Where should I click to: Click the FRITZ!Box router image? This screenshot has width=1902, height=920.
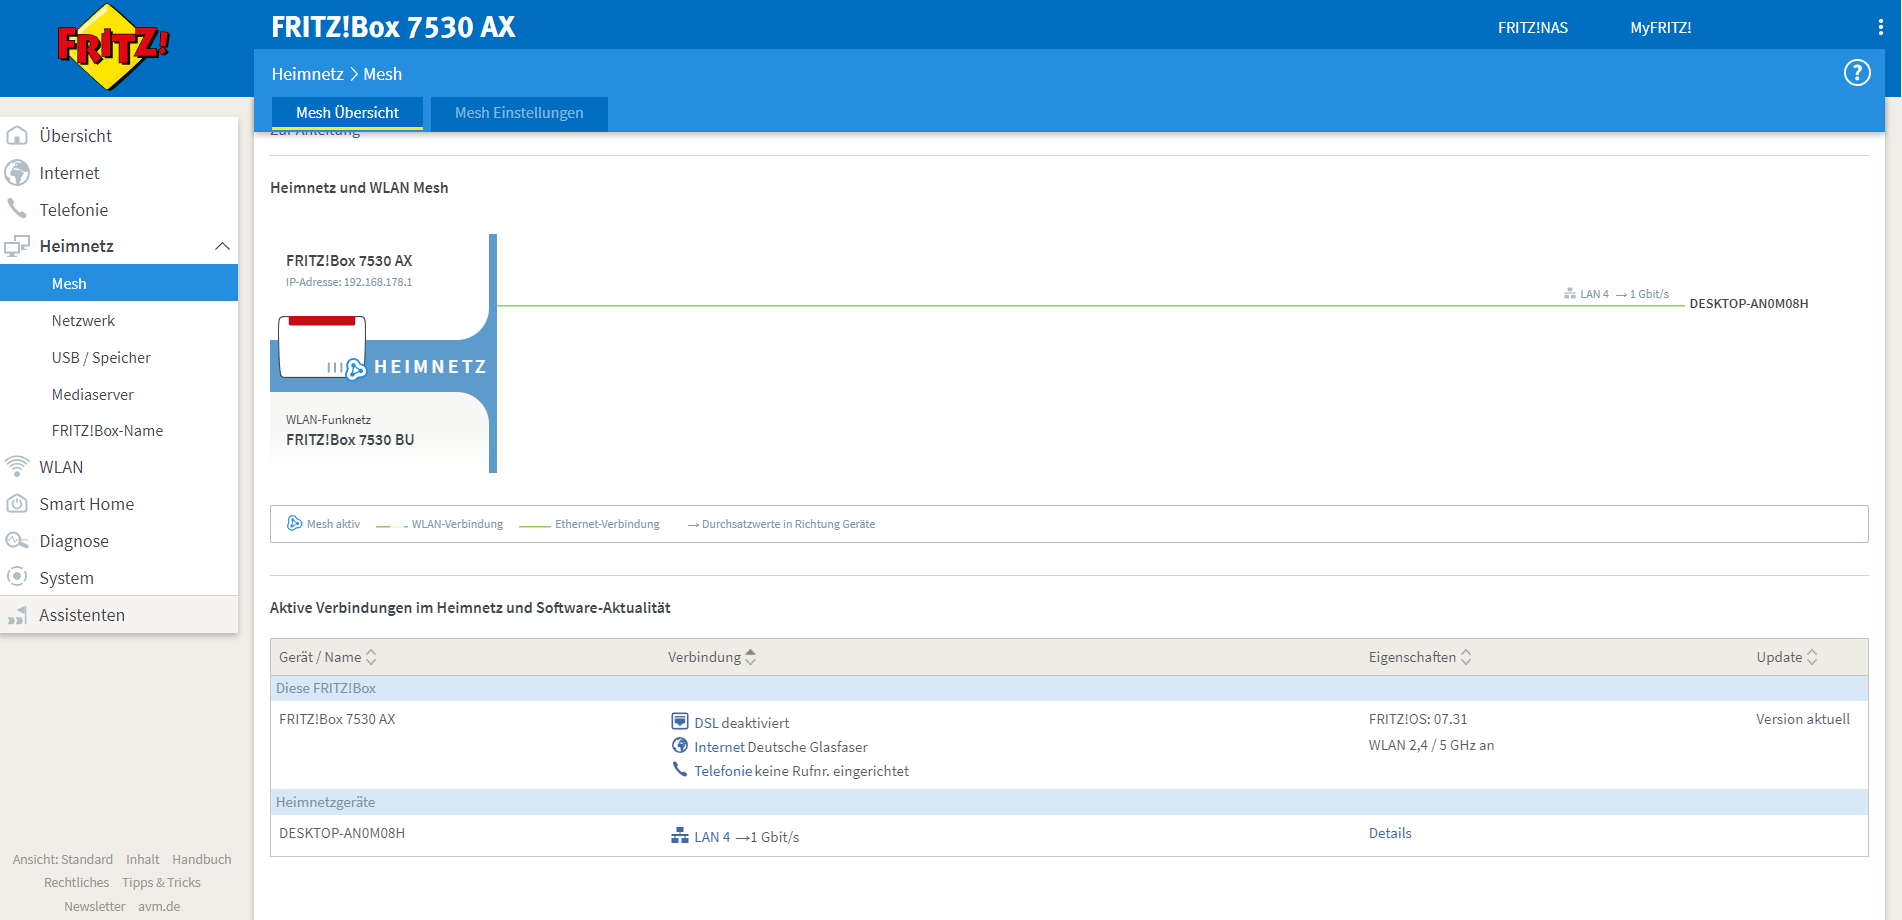tap(322, 347)
